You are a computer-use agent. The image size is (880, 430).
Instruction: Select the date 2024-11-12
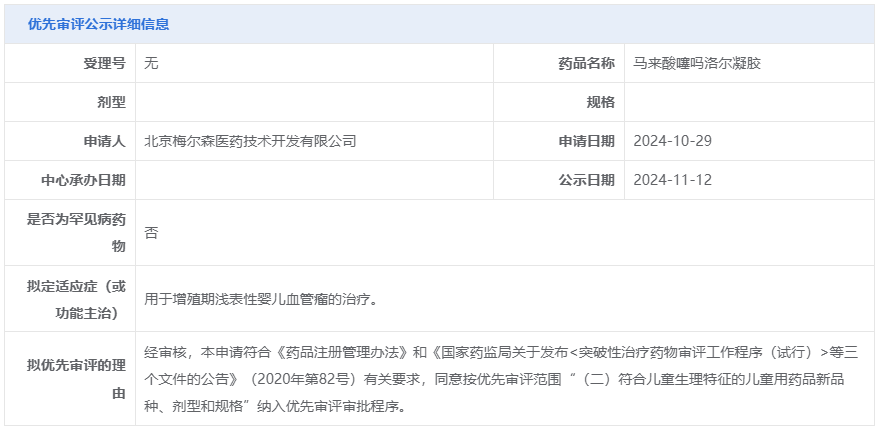pyautogui.click(x=672, y=180)
